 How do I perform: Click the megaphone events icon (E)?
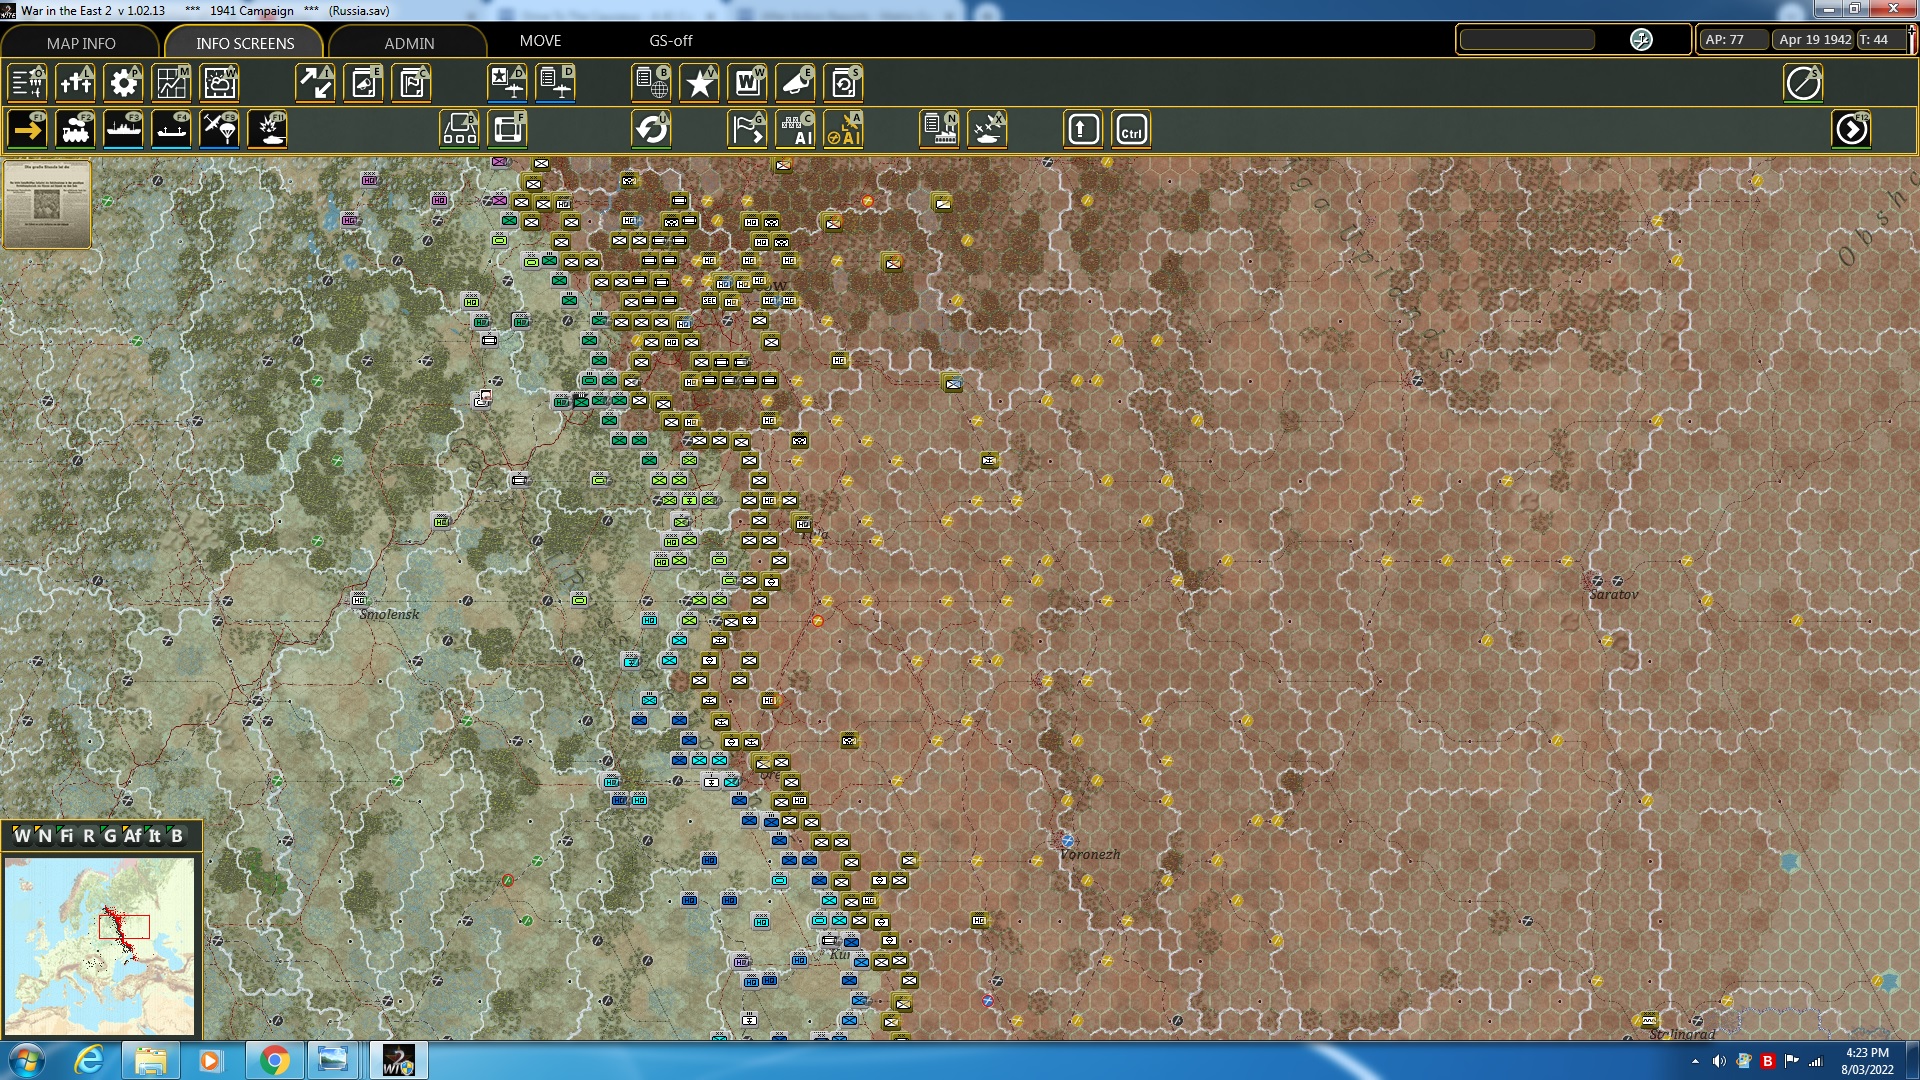point(795,83)
